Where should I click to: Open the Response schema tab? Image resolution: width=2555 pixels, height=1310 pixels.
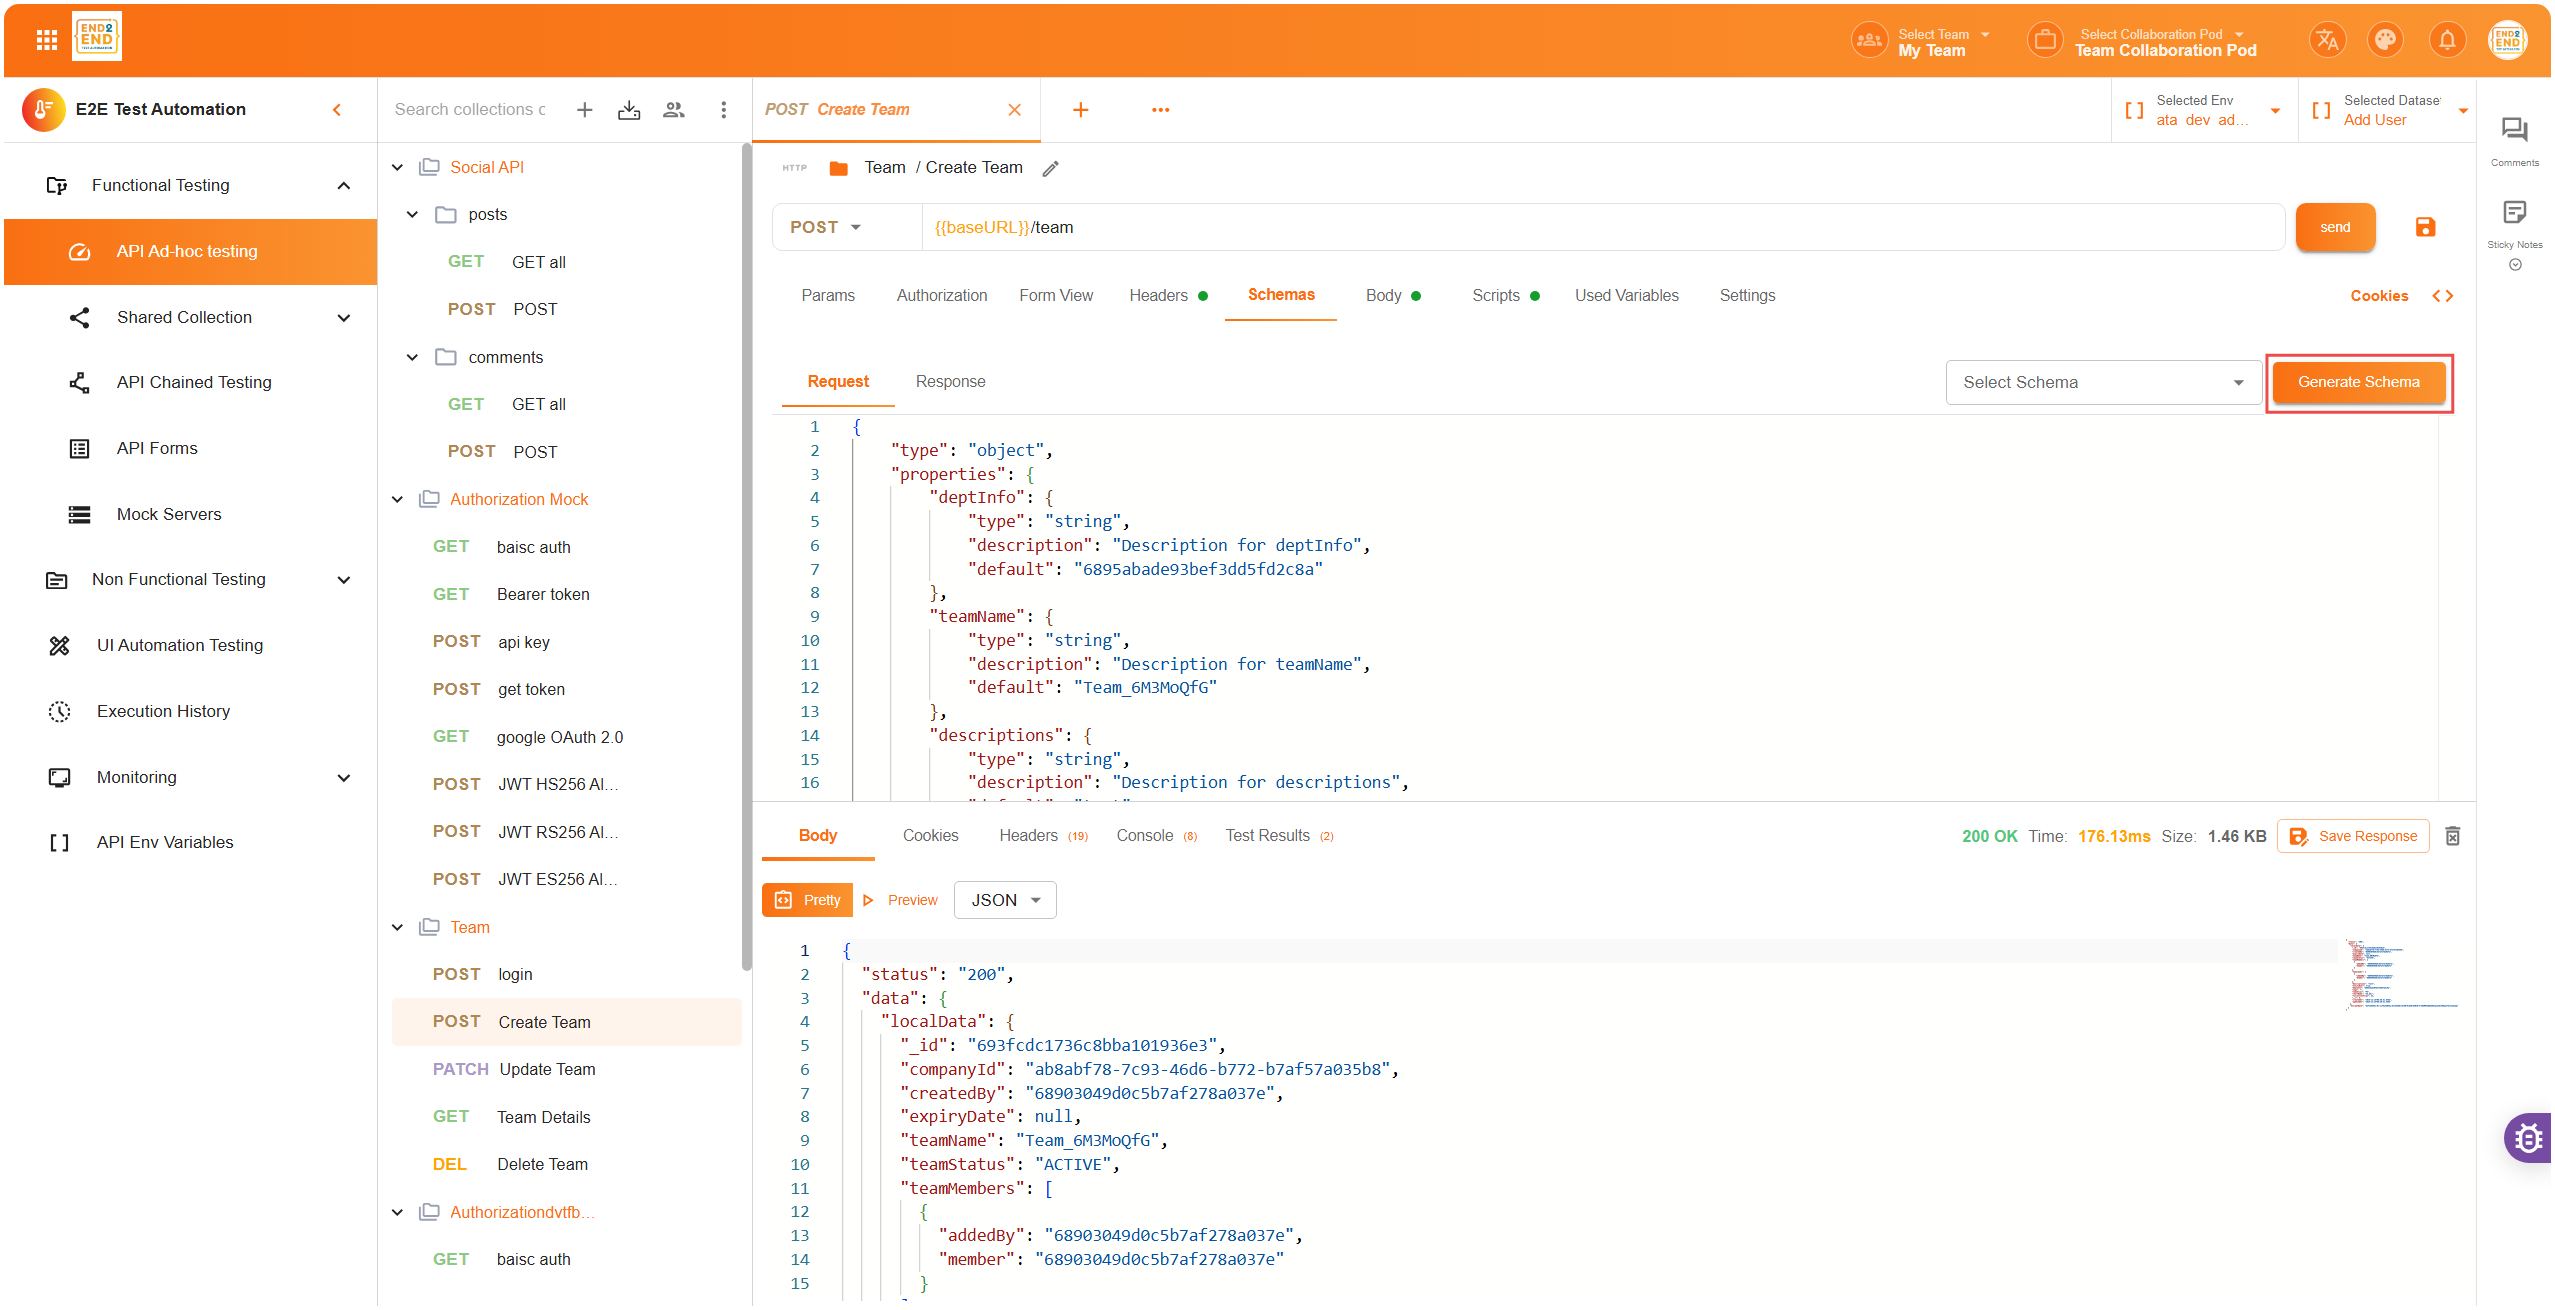[950, 381]
